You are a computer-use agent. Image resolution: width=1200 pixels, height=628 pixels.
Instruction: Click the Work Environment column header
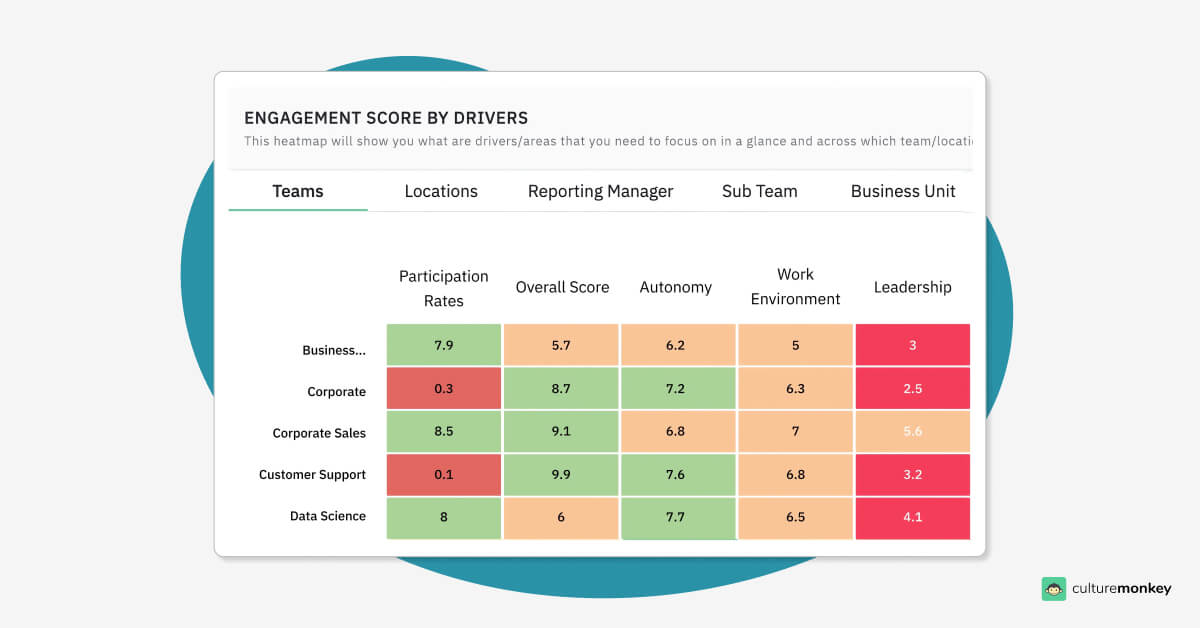[794, 287]
